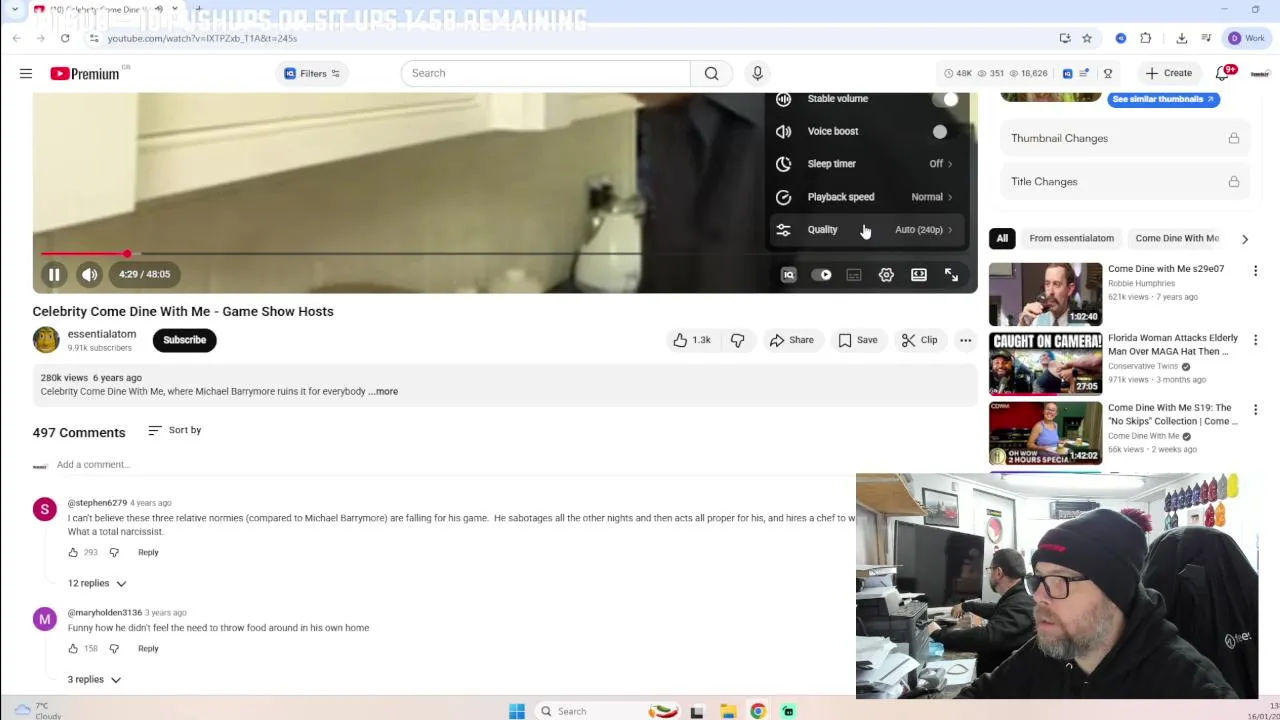The height and width of the screenshot is (720, 1280).
Task: Open account avatar menu
Action: point(1259,73)
